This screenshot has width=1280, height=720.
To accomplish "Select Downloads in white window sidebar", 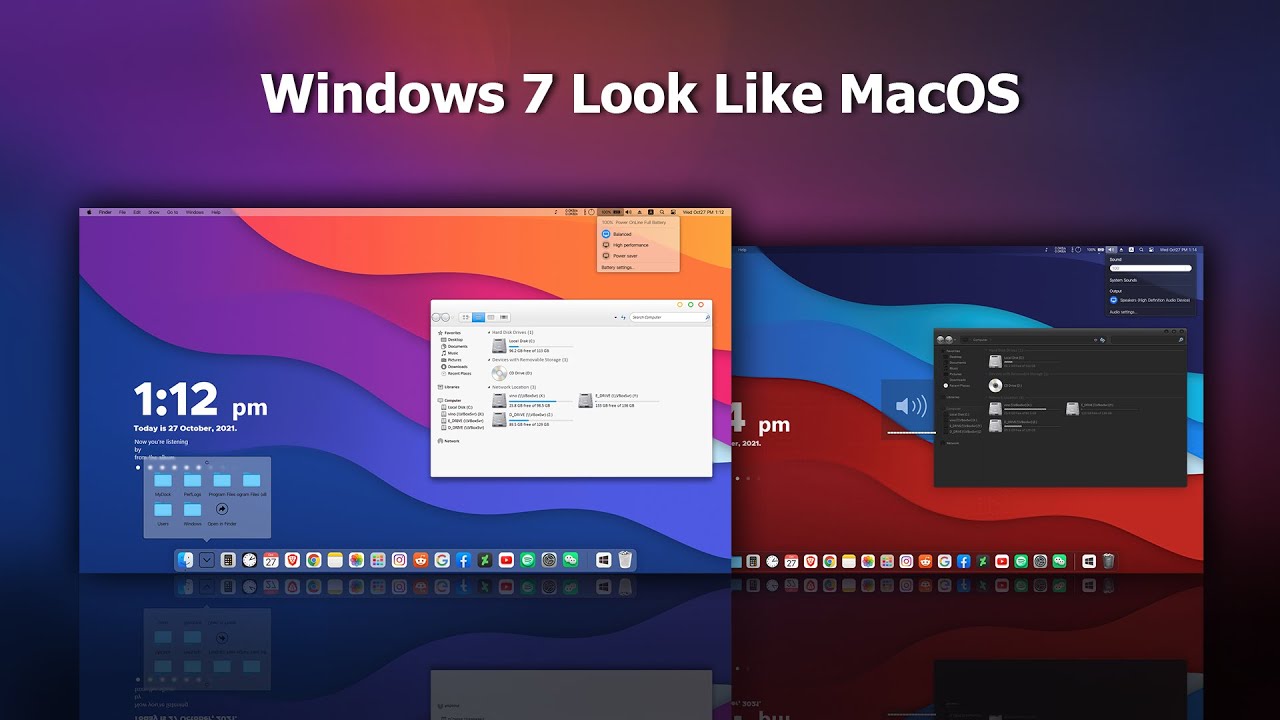I will [x=454, y=367].
